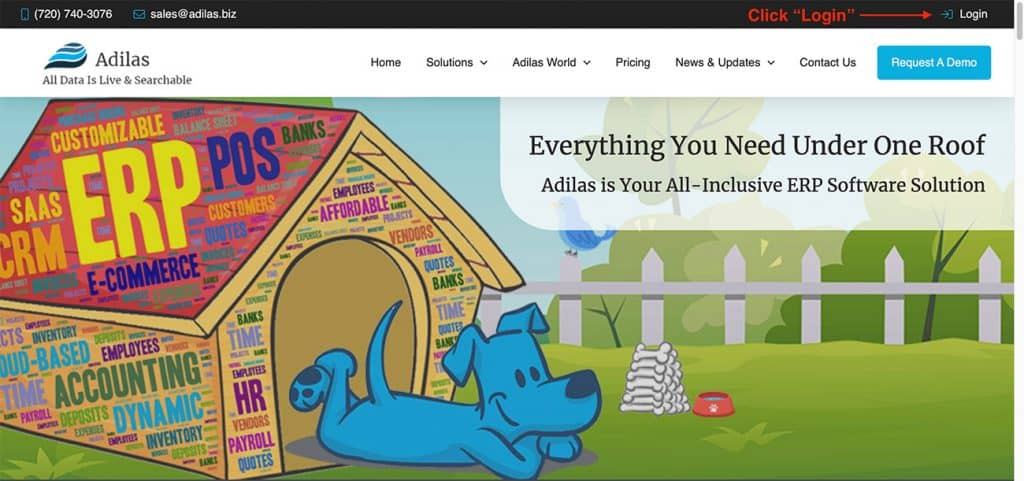Viewport: 1024px width, 481px height.
Task: Click the sales@adilas.biz email link
Action: point(193,14)
